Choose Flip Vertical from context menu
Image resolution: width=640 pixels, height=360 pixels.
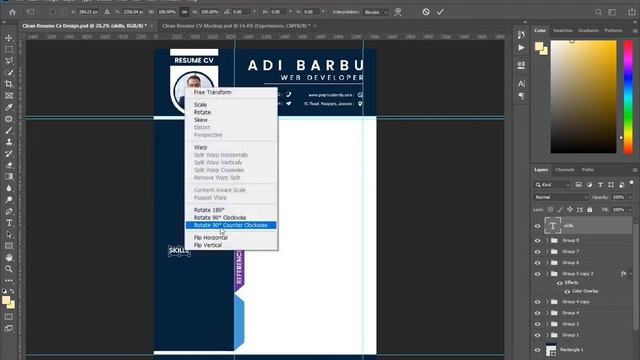point(208,245)
